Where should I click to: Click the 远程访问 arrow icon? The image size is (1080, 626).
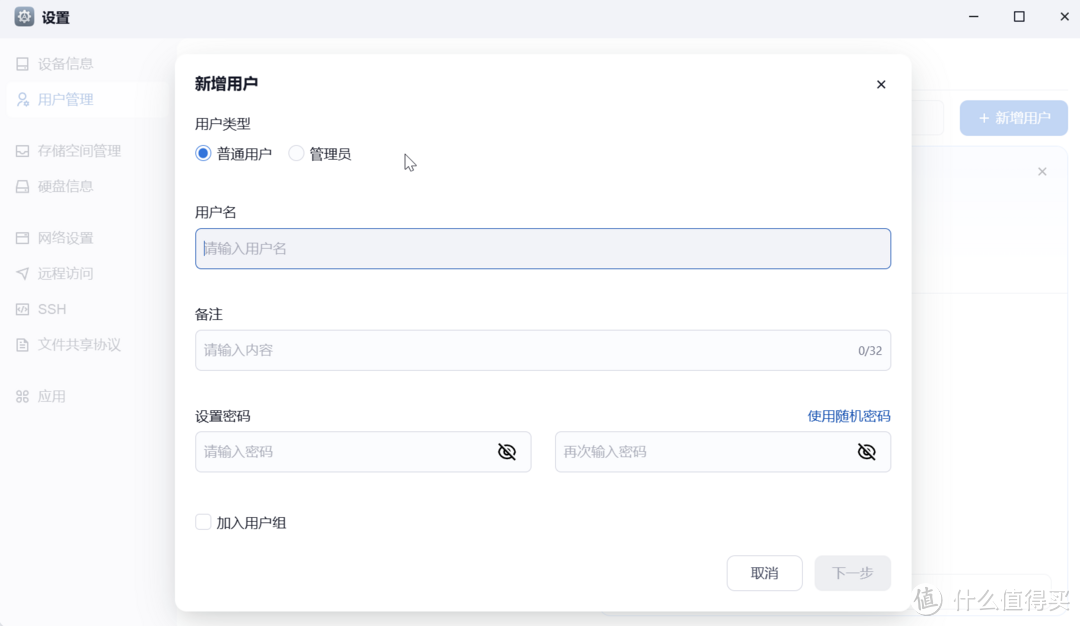point(22,274)
